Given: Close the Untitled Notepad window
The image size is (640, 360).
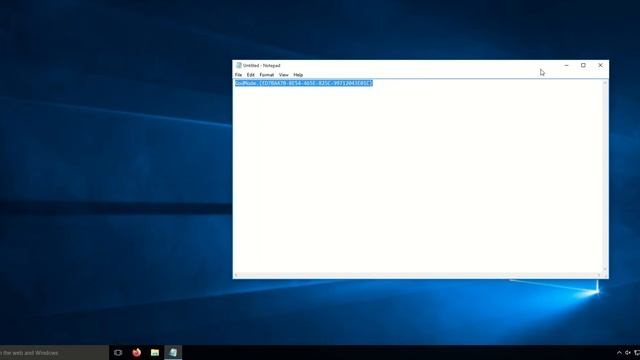Looking at the screenshot, I should click(x=600, y=65).
